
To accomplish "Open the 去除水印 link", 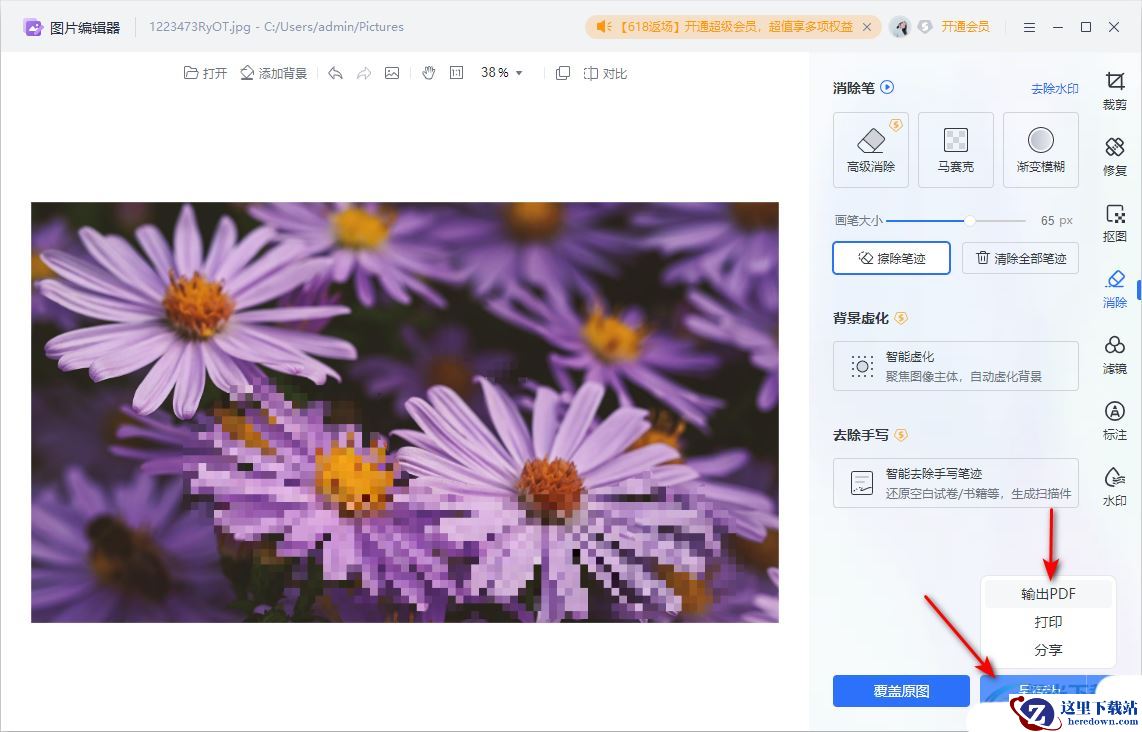I will (x=1055, y=89).
